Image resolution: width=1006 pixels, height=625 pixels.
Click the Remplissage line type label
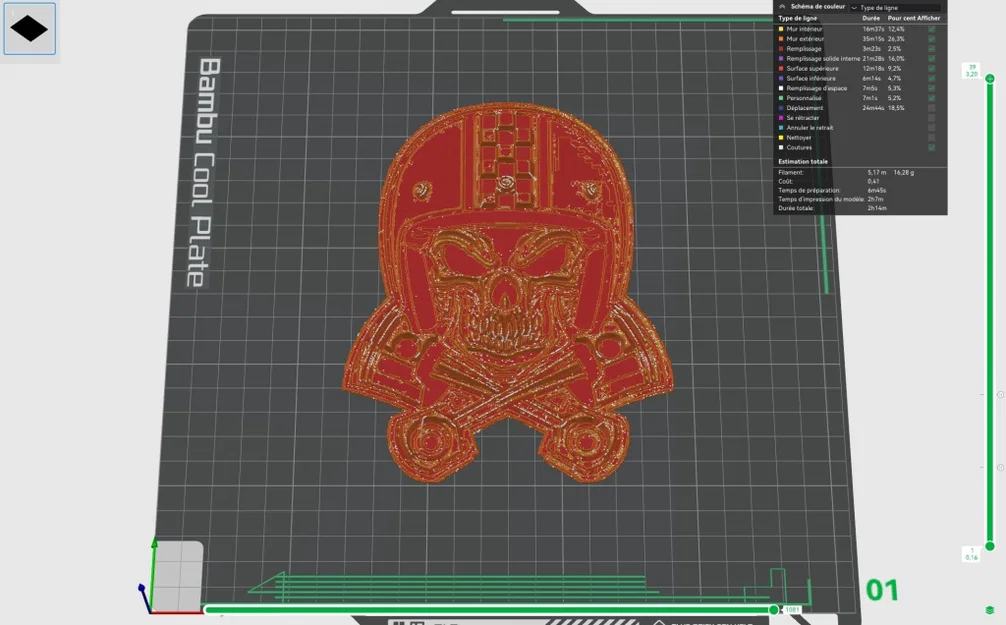(x=804, y=49)
